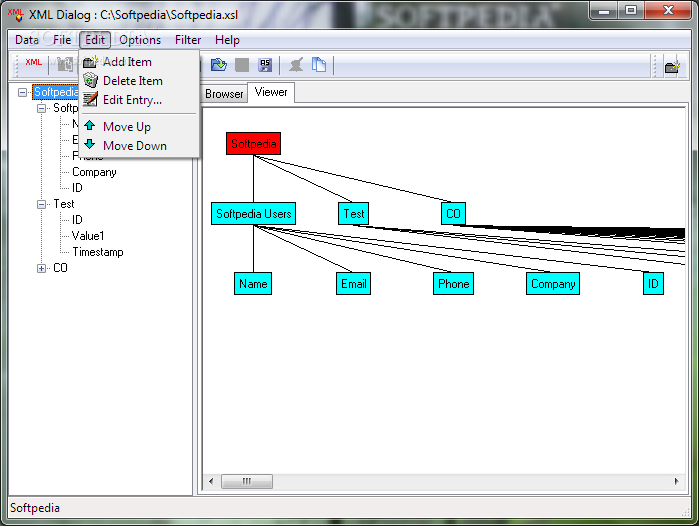Image resolution: width=699 pixels, height=526 pixels.
Task: Click the scroll left arrow in viewer
Action: tap(211, 481)
